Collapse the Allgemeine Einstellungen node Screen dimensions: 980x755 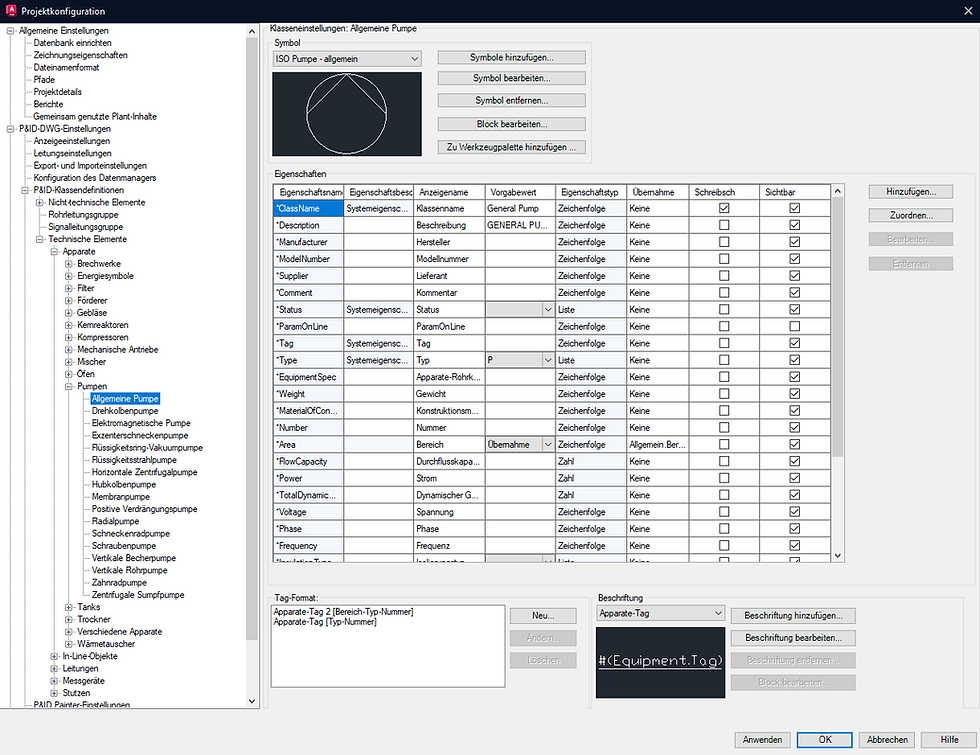coord(11,31)
